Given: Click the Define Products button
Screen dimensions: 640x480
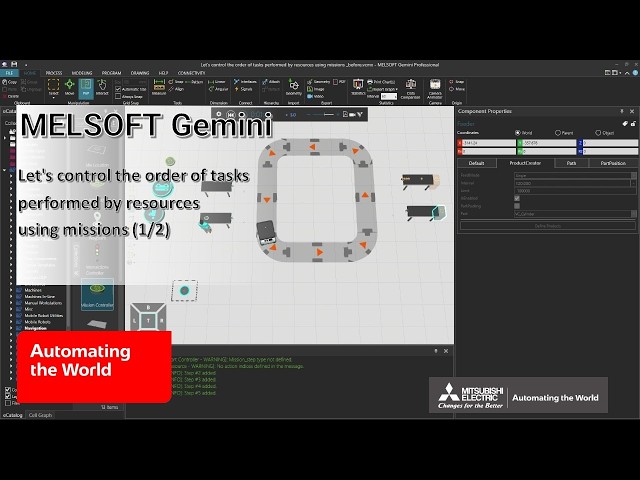Looking at the screenshot, I should pyautogui.click(x=548, y=226).
